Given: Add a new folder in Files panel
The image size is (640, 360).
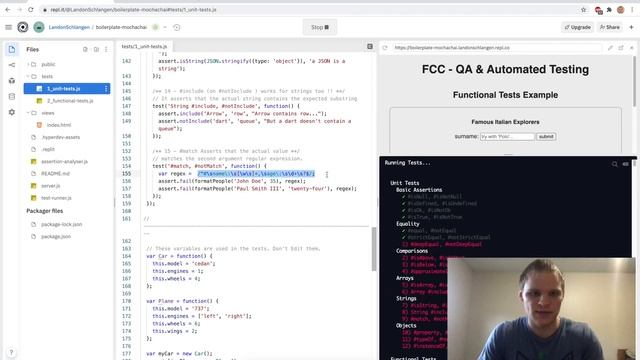Looking at the screenshot, I should point(96,49).
